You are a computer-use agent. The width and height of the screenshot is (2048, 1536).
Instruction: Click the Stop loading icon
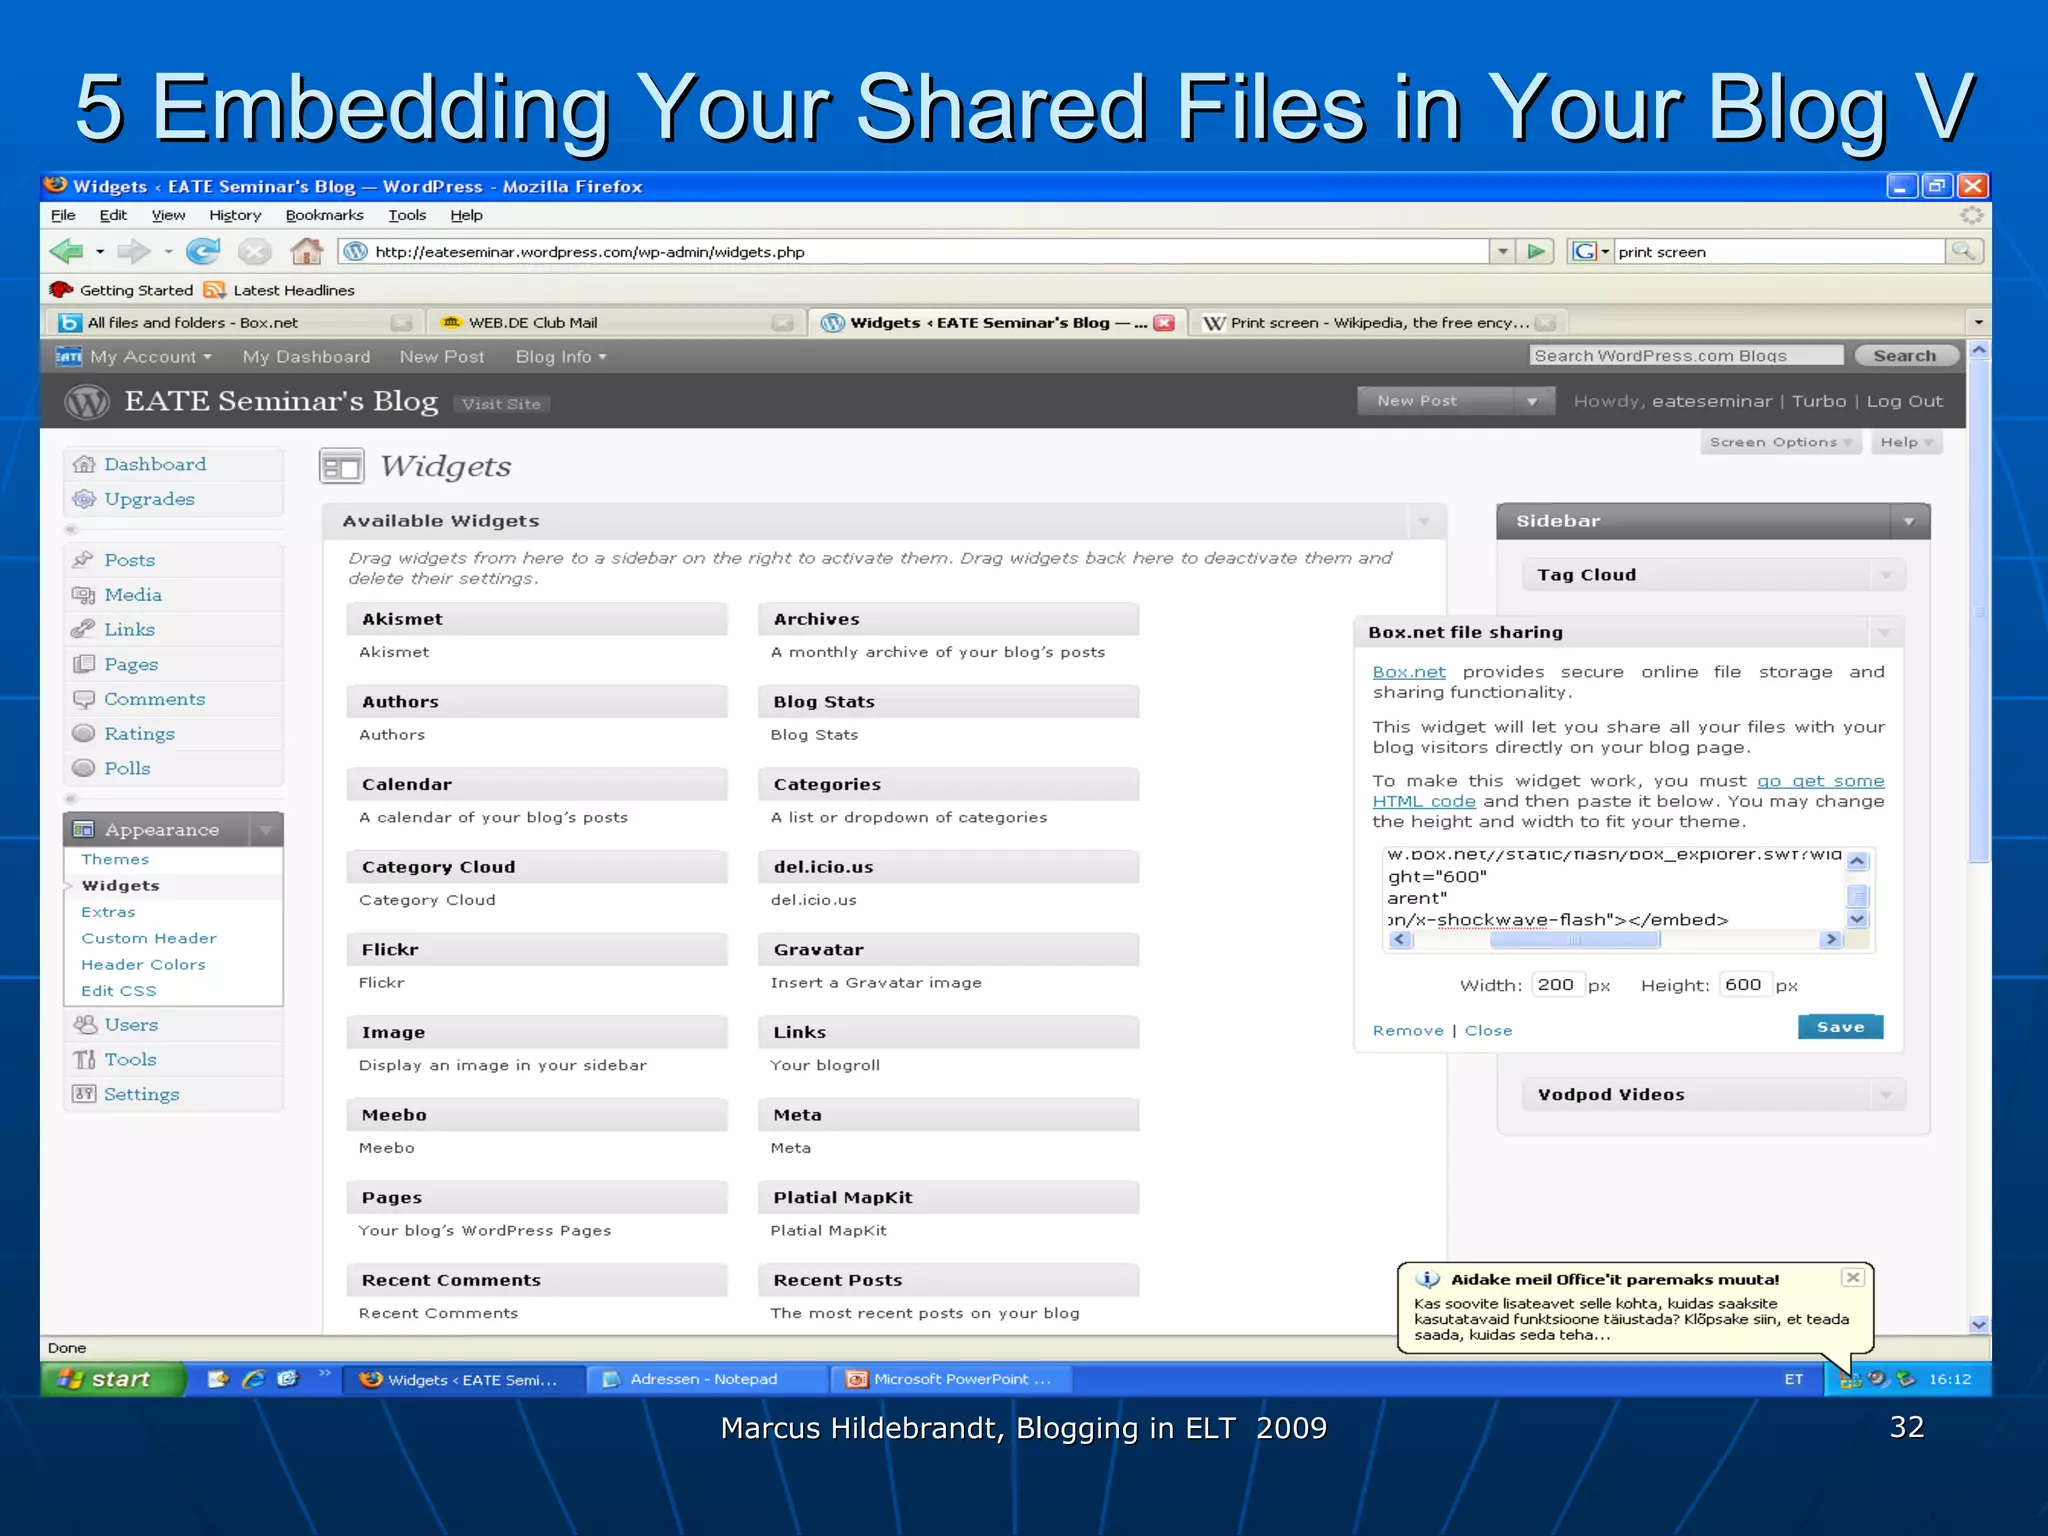[255, 251]
